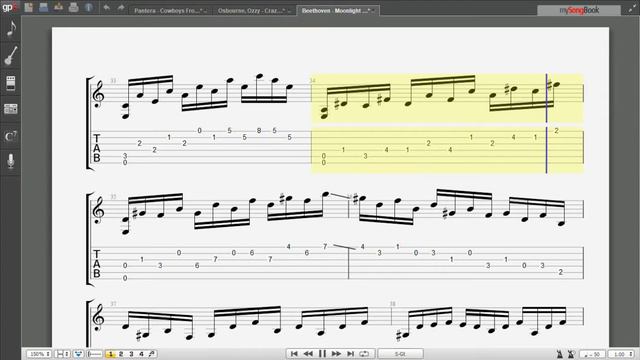Jump to the first bar

(x=294, y=353)
